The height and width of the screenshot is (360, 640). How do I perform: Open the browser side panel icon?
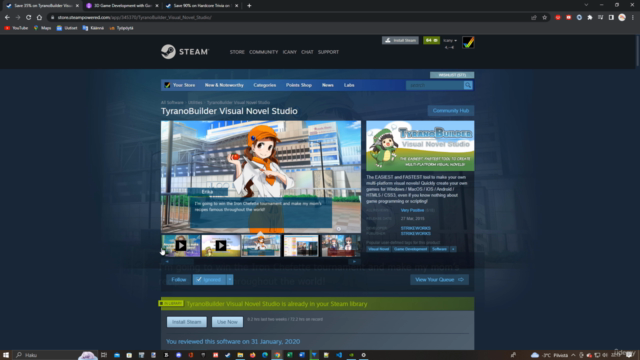pos(611,18)
